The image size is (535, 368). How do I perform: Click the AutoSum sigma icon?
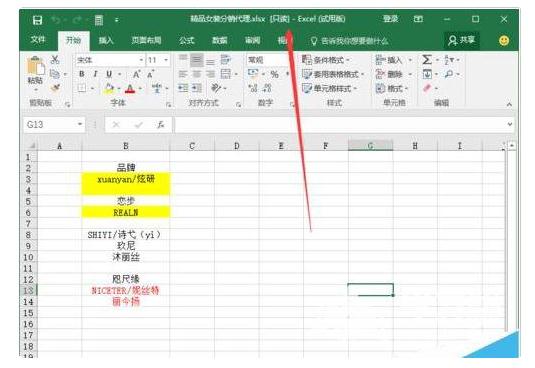tap(426, 60)
